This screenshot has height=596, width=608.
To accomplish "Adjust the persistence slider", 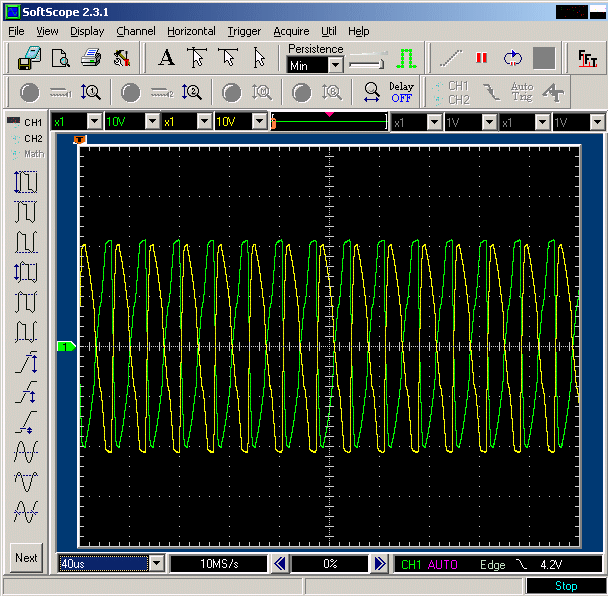I will (x=367, y=60).
